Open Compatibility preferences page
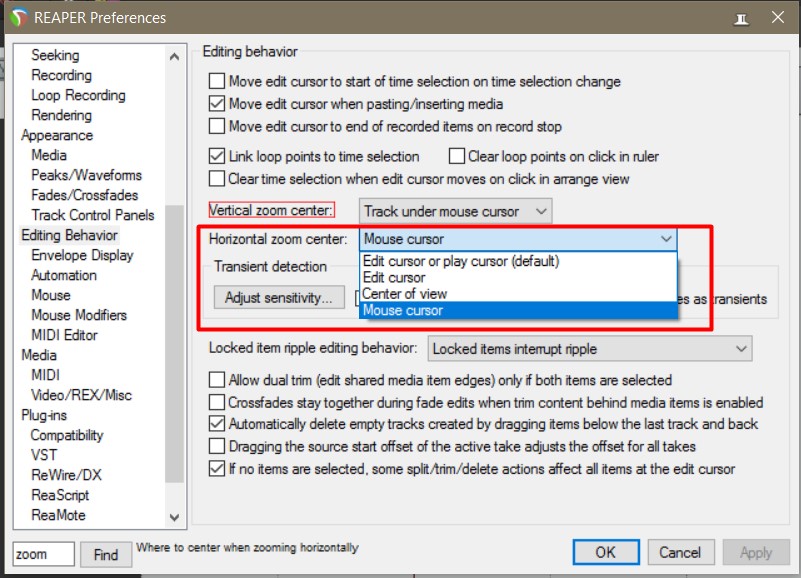The width and height of the screenshot is (801, 578). pos(67,435)
